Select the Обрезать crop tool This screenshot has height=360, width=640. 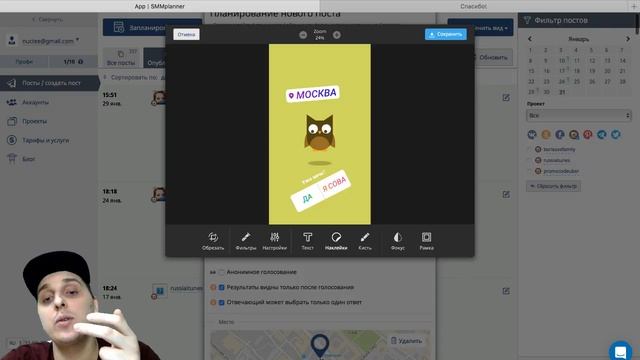(x=213, y=241)
